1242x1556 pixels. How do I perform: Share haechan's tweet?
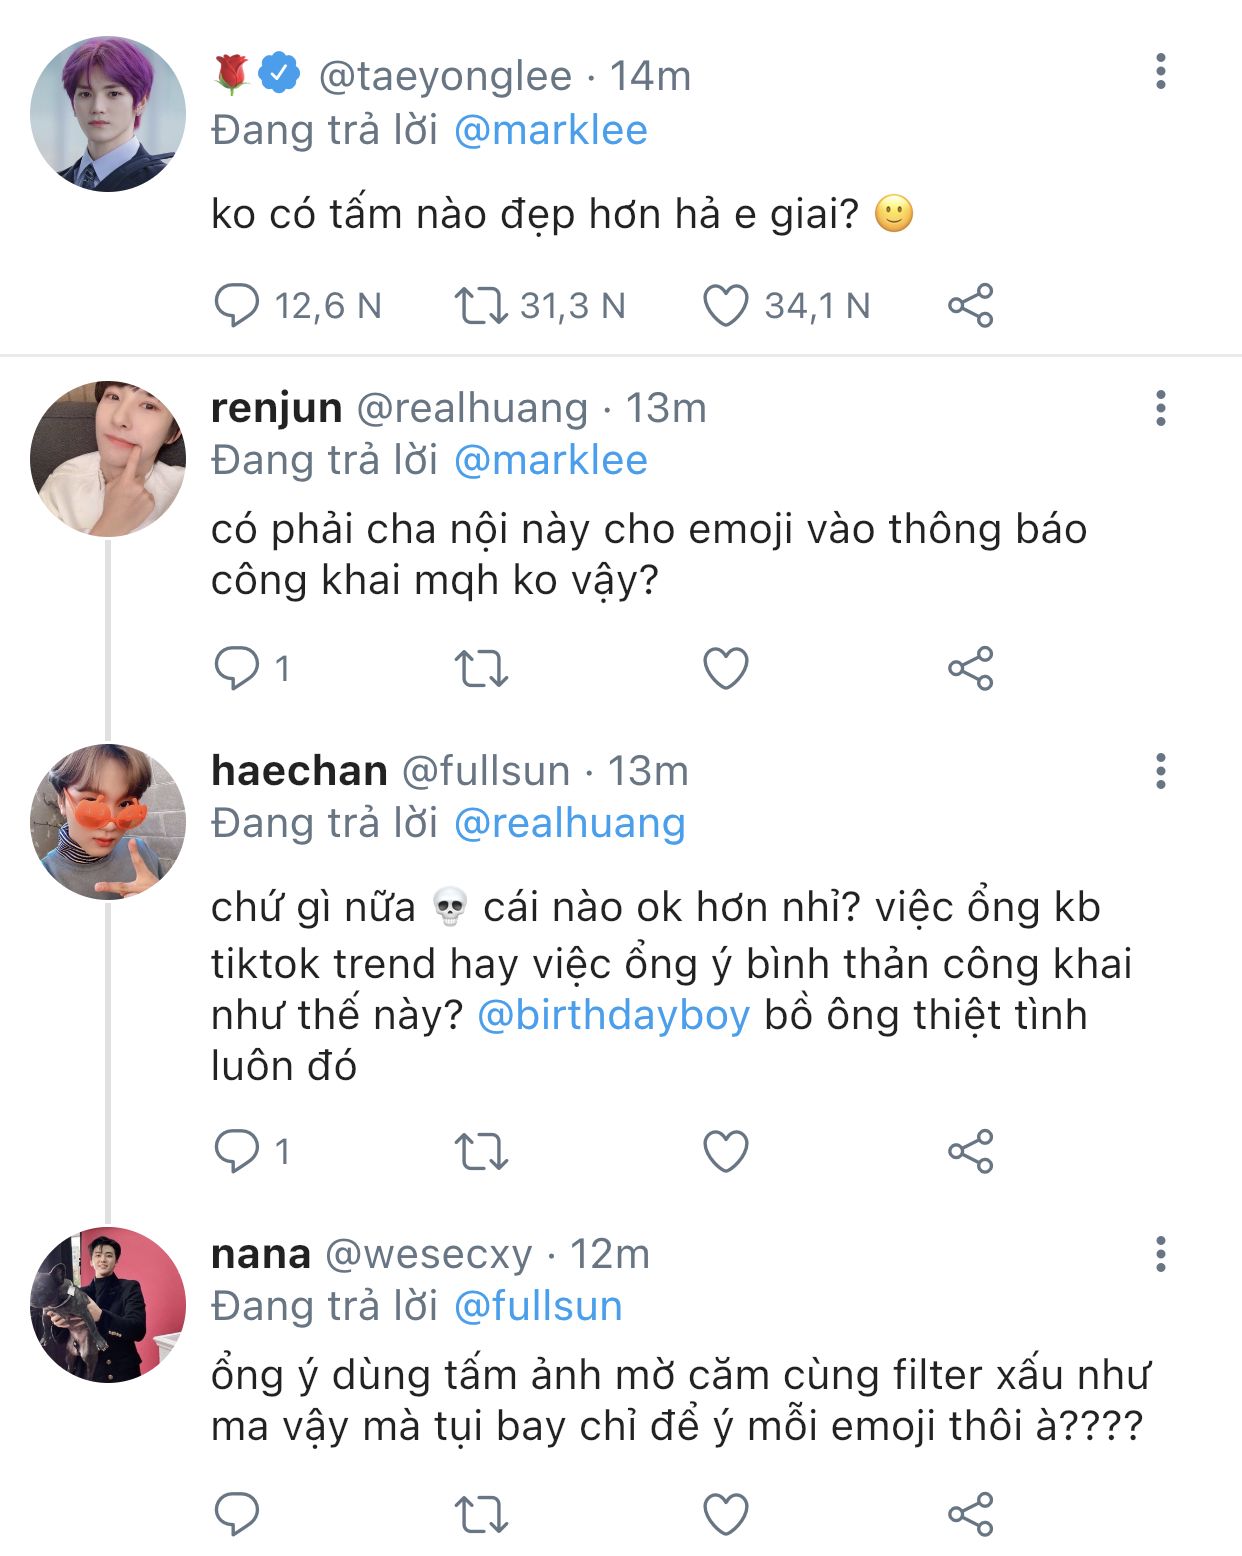click(970, 1151)
